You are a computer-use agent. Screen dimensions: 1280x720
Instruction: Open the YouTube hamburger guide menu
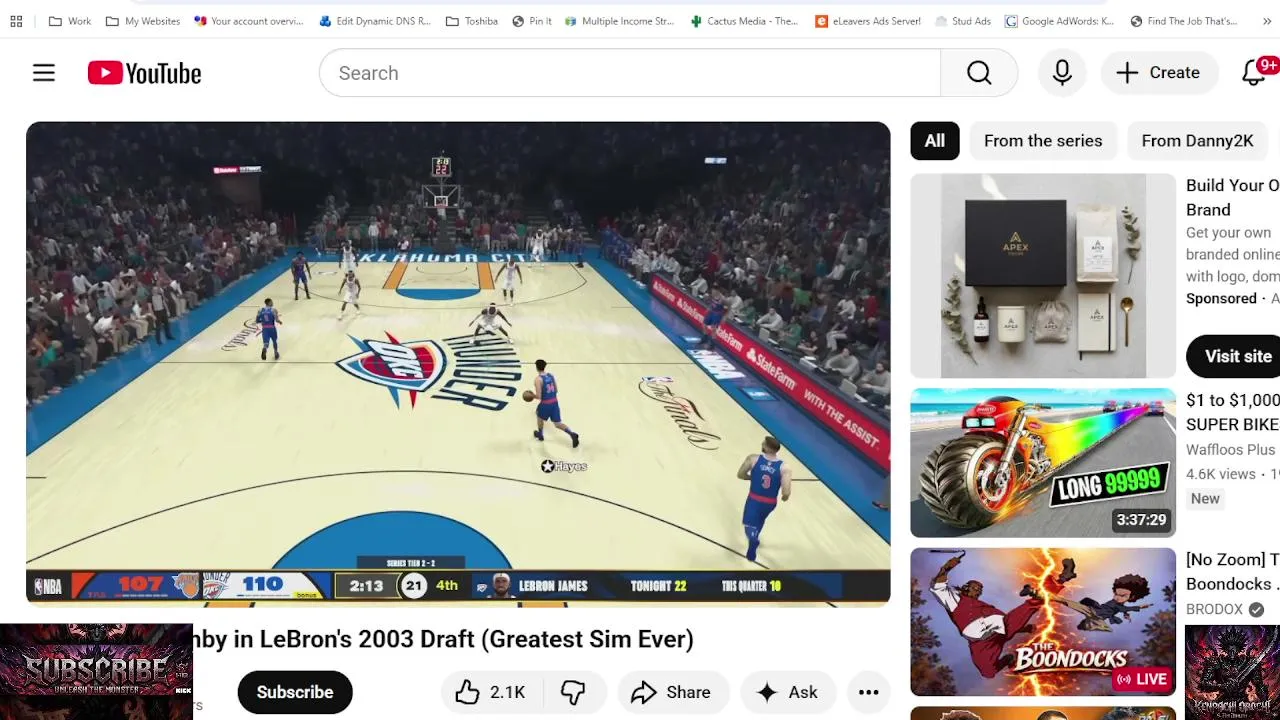pyautogui.click(x=44, y=73)
